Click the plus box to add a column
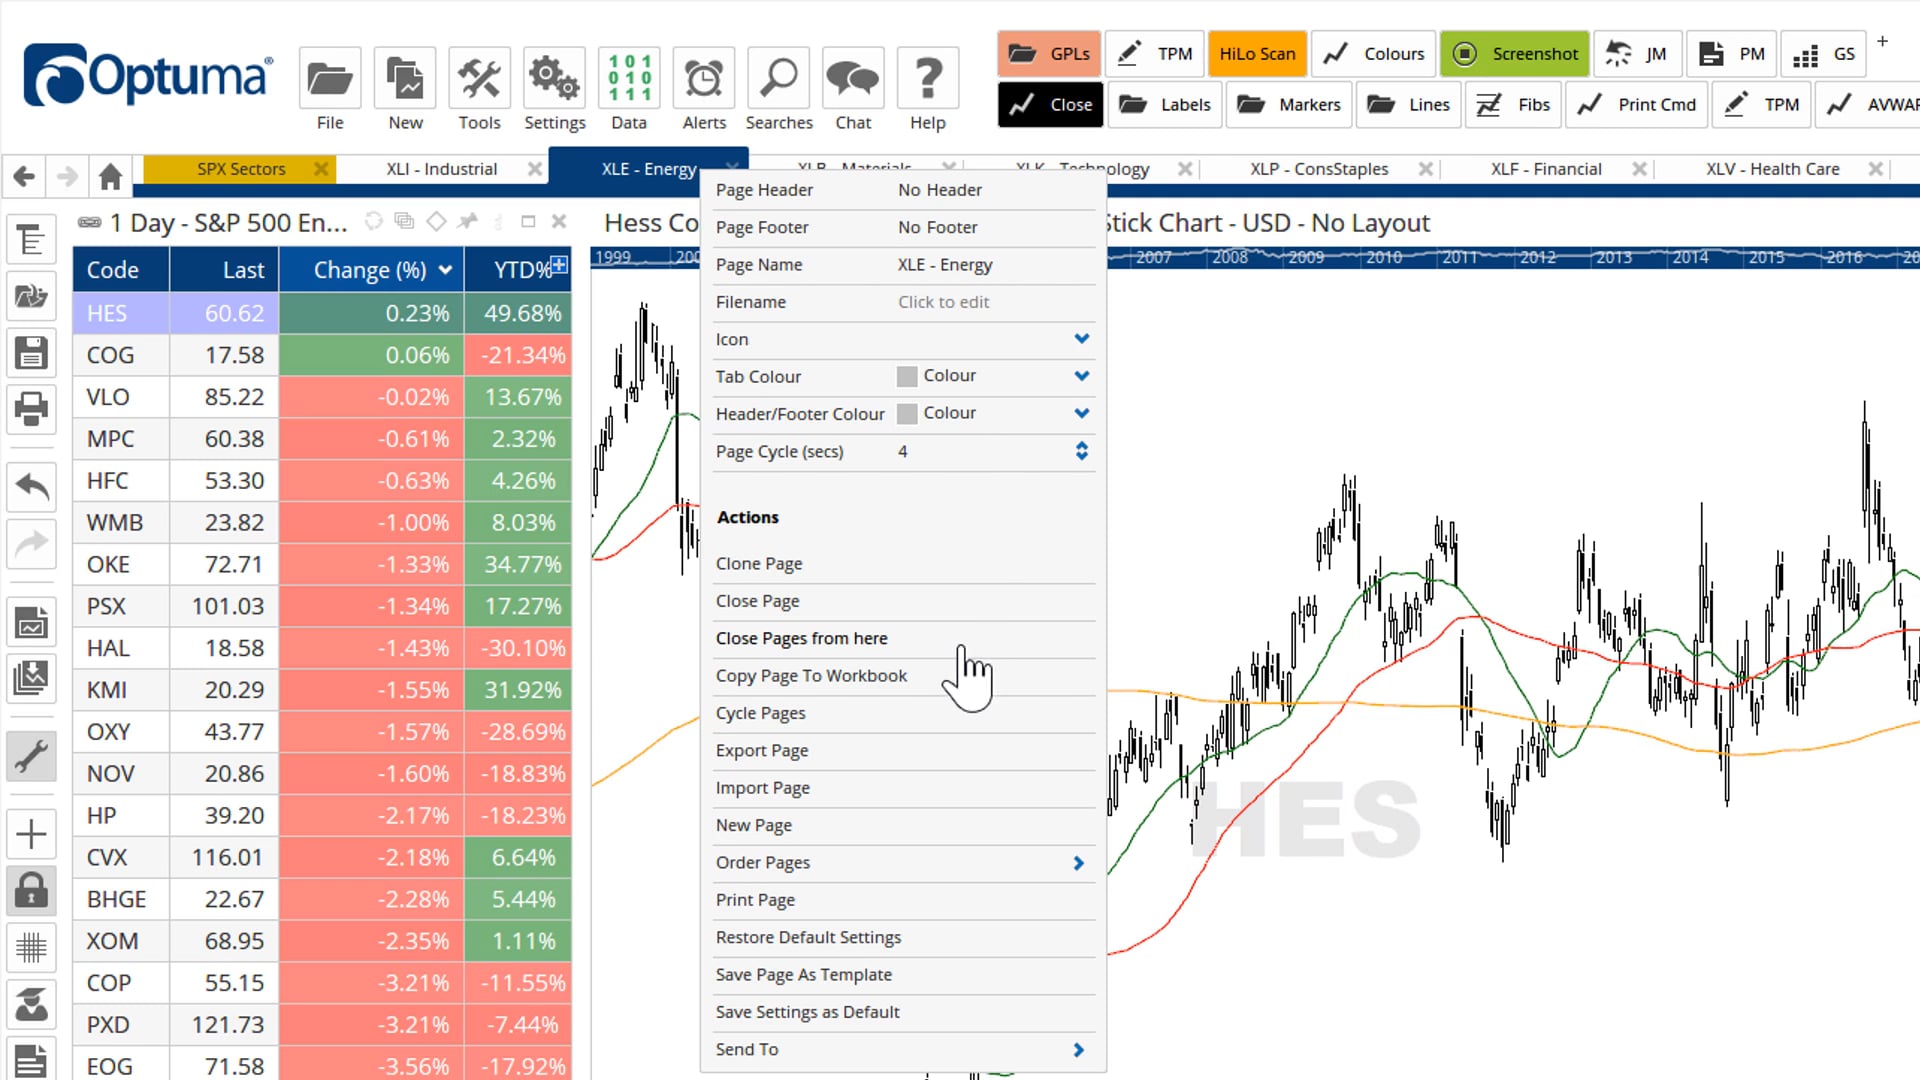The image size is (1920, 1080). [559, 264]
